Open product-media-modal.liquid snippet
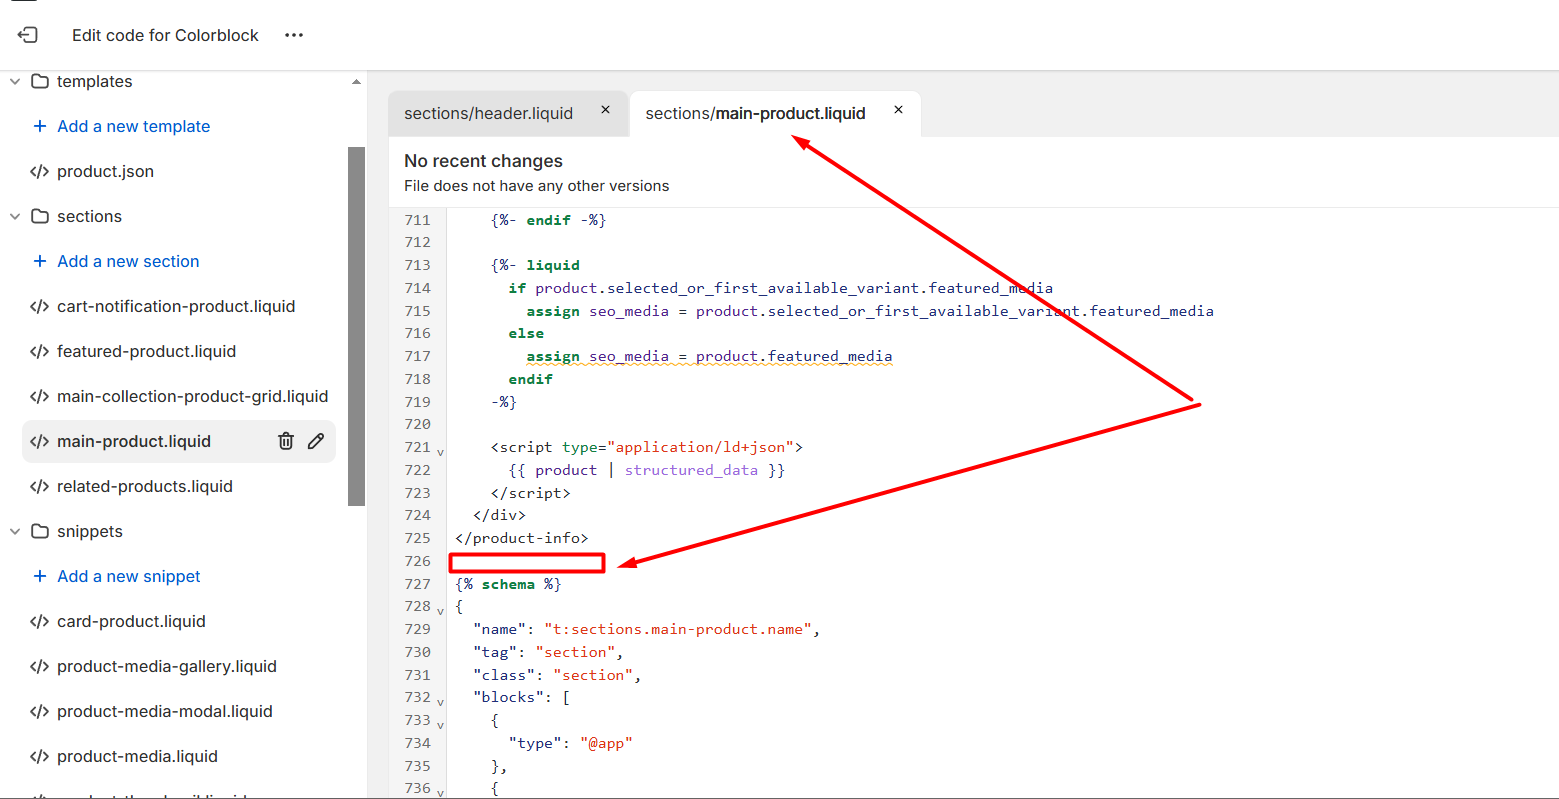Image resolution: width=1559 pixels, height=799 pixels. click(x=165, y=711)
